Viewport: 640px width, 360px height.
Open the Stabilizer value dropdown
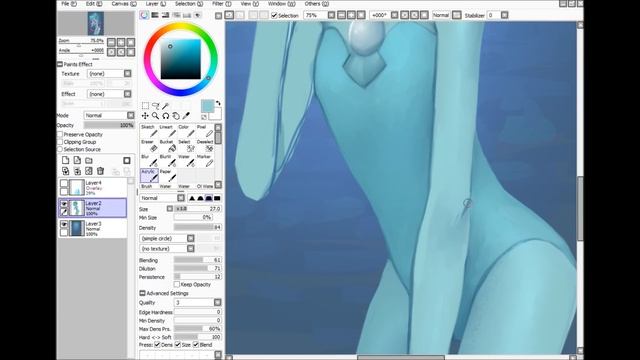tap(505, 15)
